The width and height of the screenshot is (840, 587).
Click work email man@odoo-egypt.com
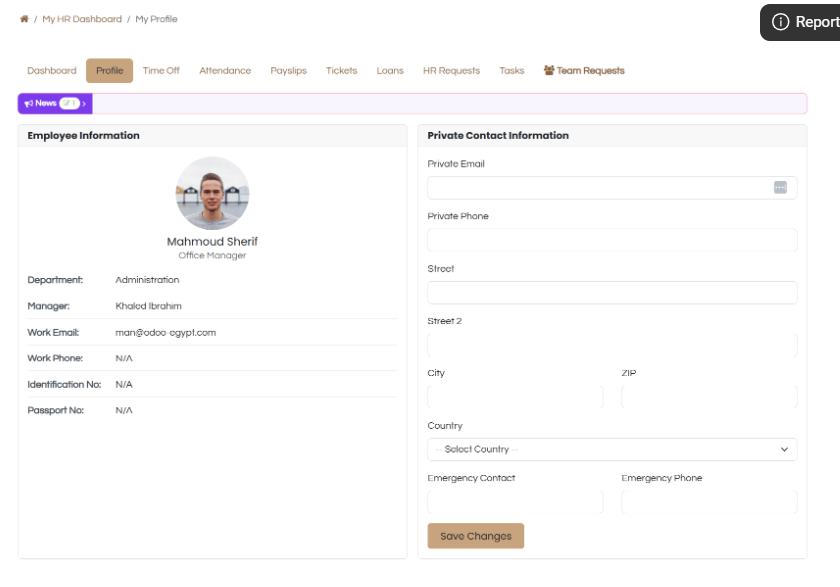pos(166,333)
